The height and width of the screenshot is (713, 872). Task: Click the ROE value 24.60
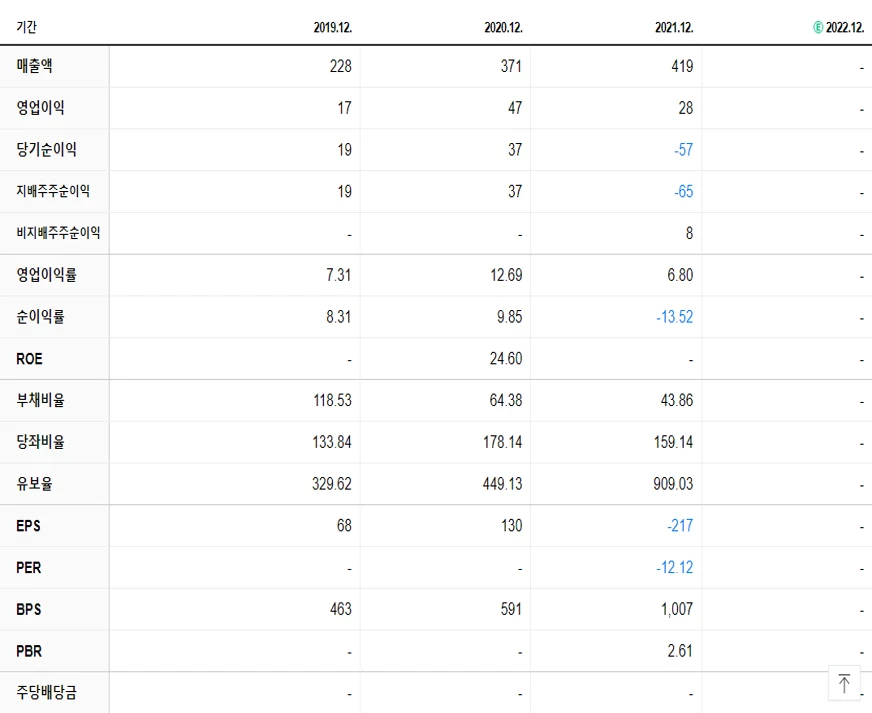[506, 358]
